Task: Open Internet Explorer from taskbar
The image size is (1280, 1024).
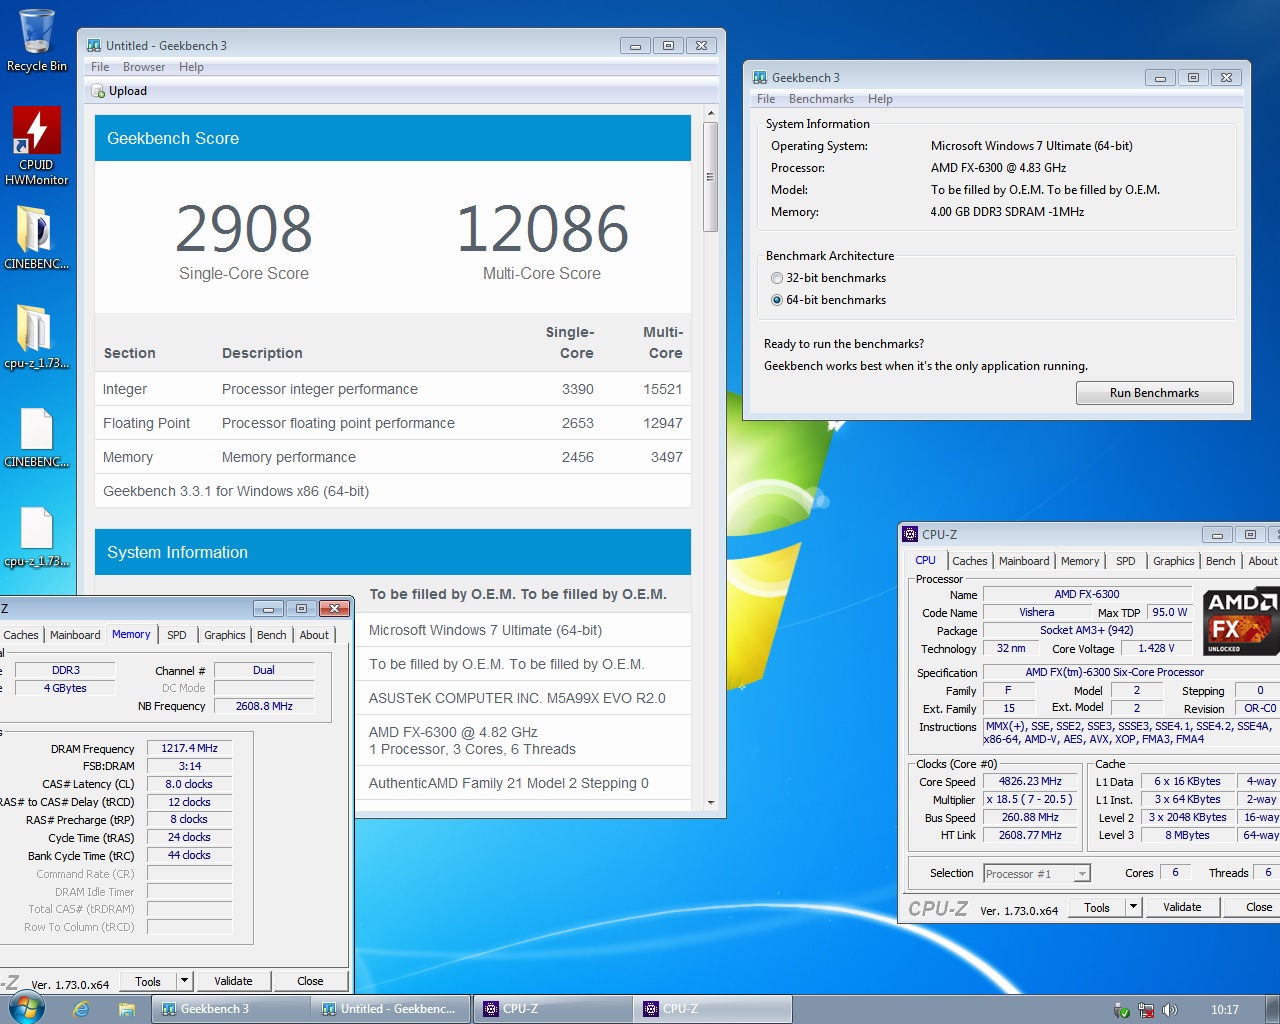Action: coord(82,1009)
